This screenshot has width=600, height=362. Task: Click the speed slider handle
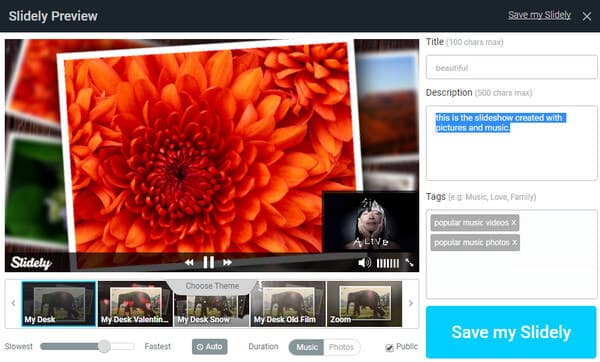(x=104, y=346)
